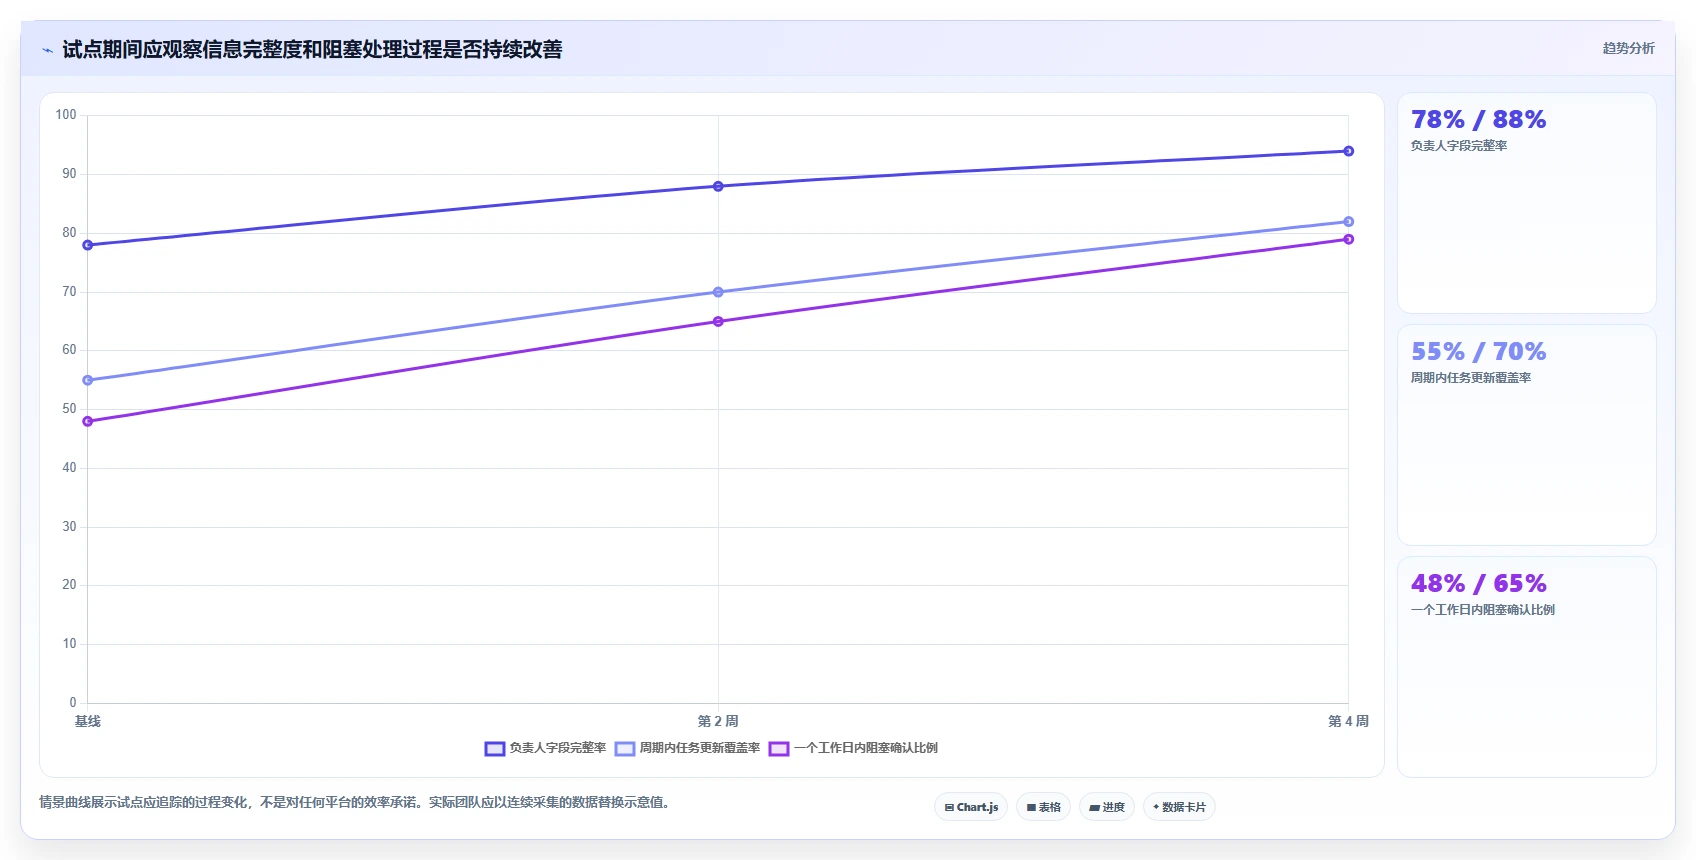Toggle the 一个工作日内阻塞确认比例 legend swatch

[x=779, y=749]
